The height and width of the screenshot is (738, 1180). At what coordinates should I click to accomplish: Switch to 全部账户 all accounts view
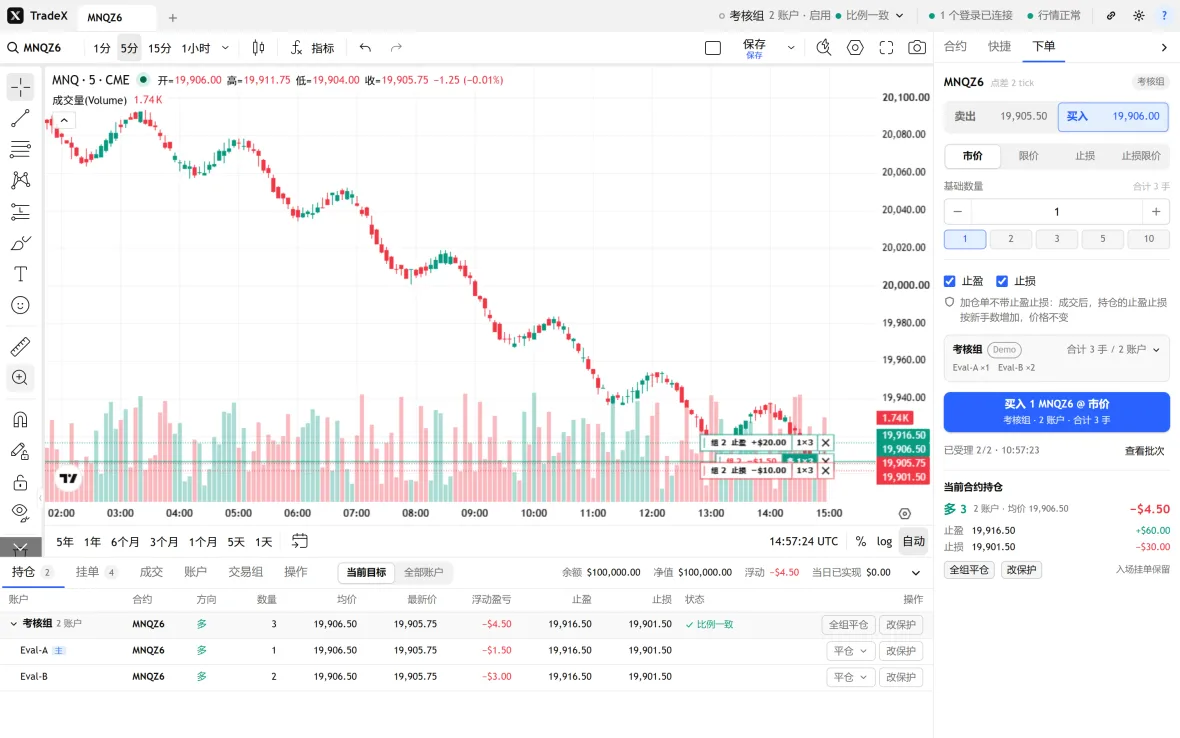pyautogui.click(x=424, y=572)
